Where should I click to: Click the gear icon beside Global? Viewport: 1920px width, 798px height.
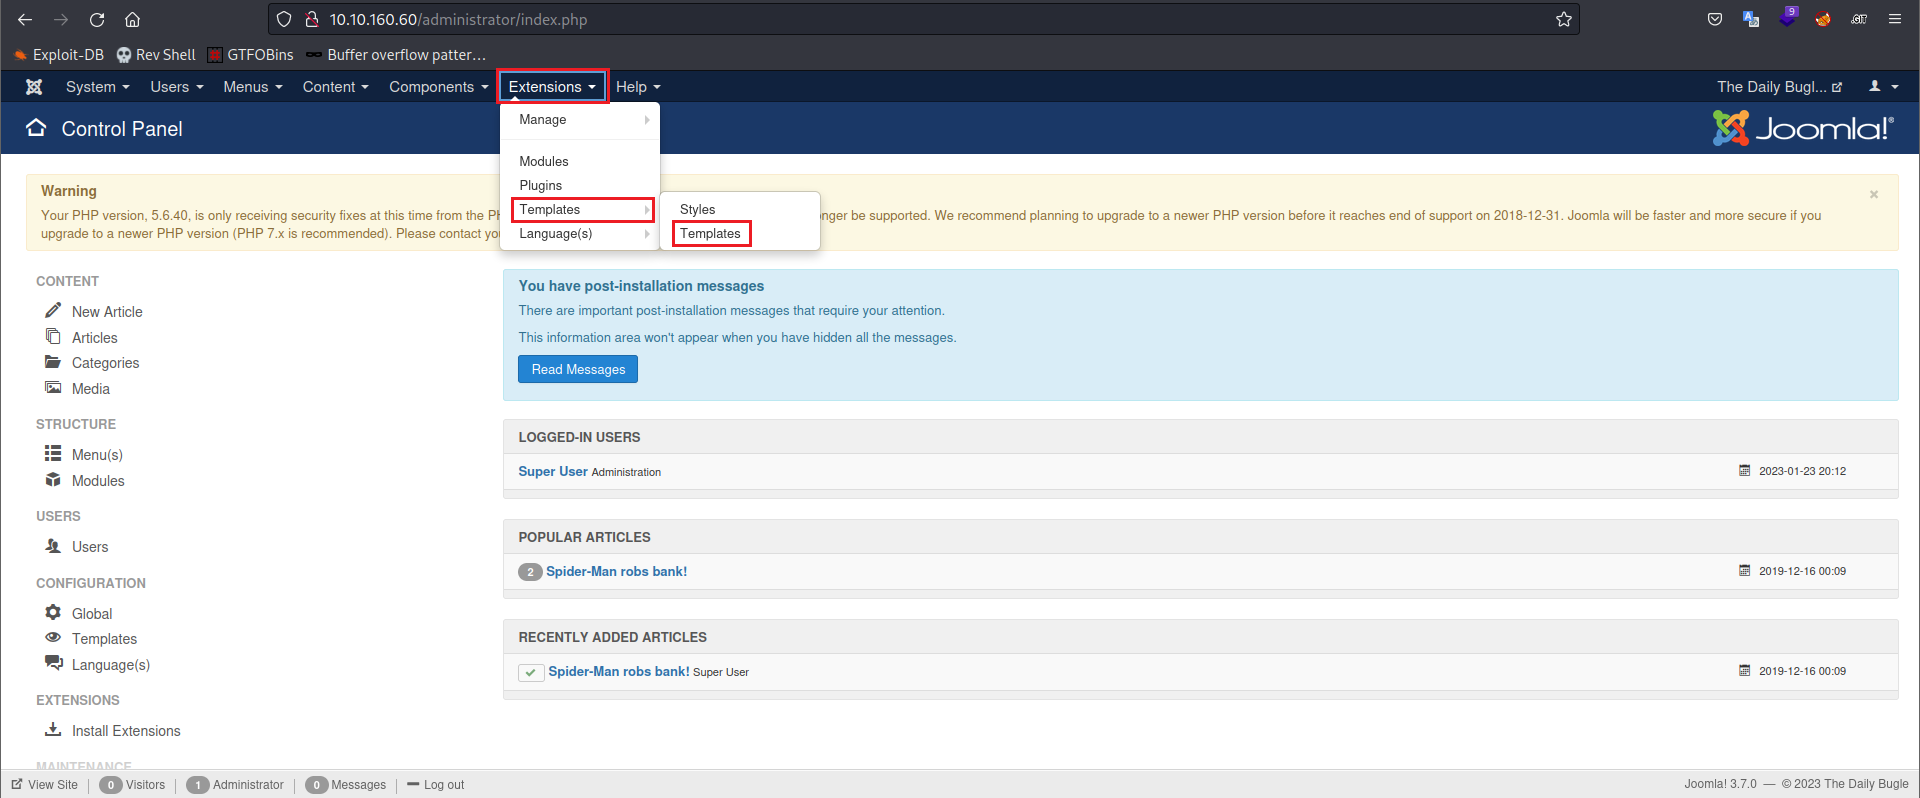(x=53, y=612)
